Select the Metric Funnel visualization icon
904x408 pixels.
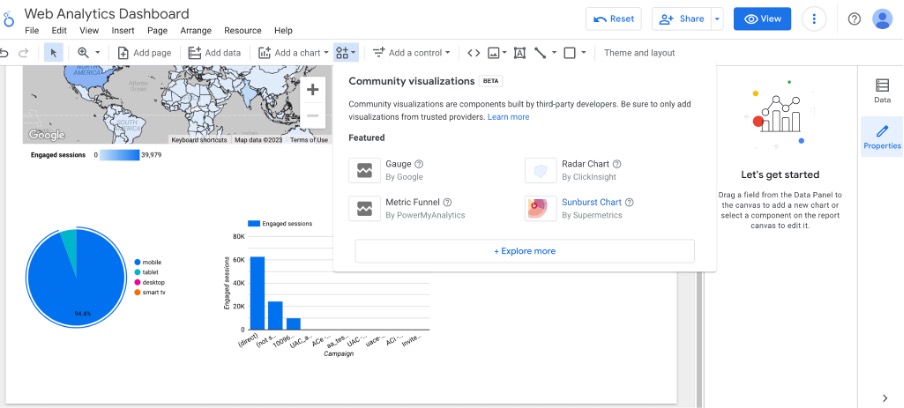coord(364,208)
